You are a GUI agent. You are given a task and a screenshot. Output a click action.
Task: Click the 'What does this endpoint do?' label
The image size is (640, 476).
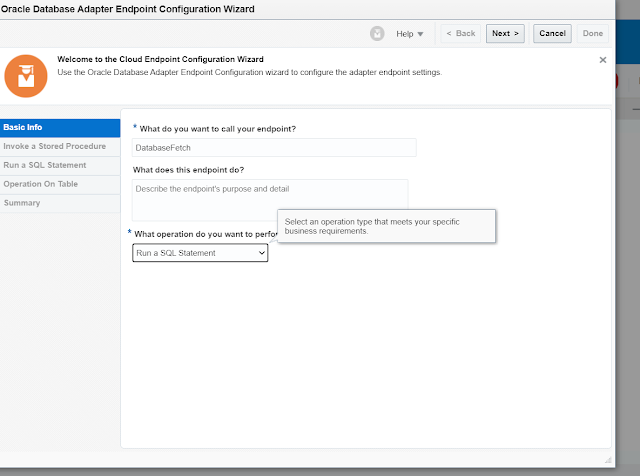click(x=188, y=170)
